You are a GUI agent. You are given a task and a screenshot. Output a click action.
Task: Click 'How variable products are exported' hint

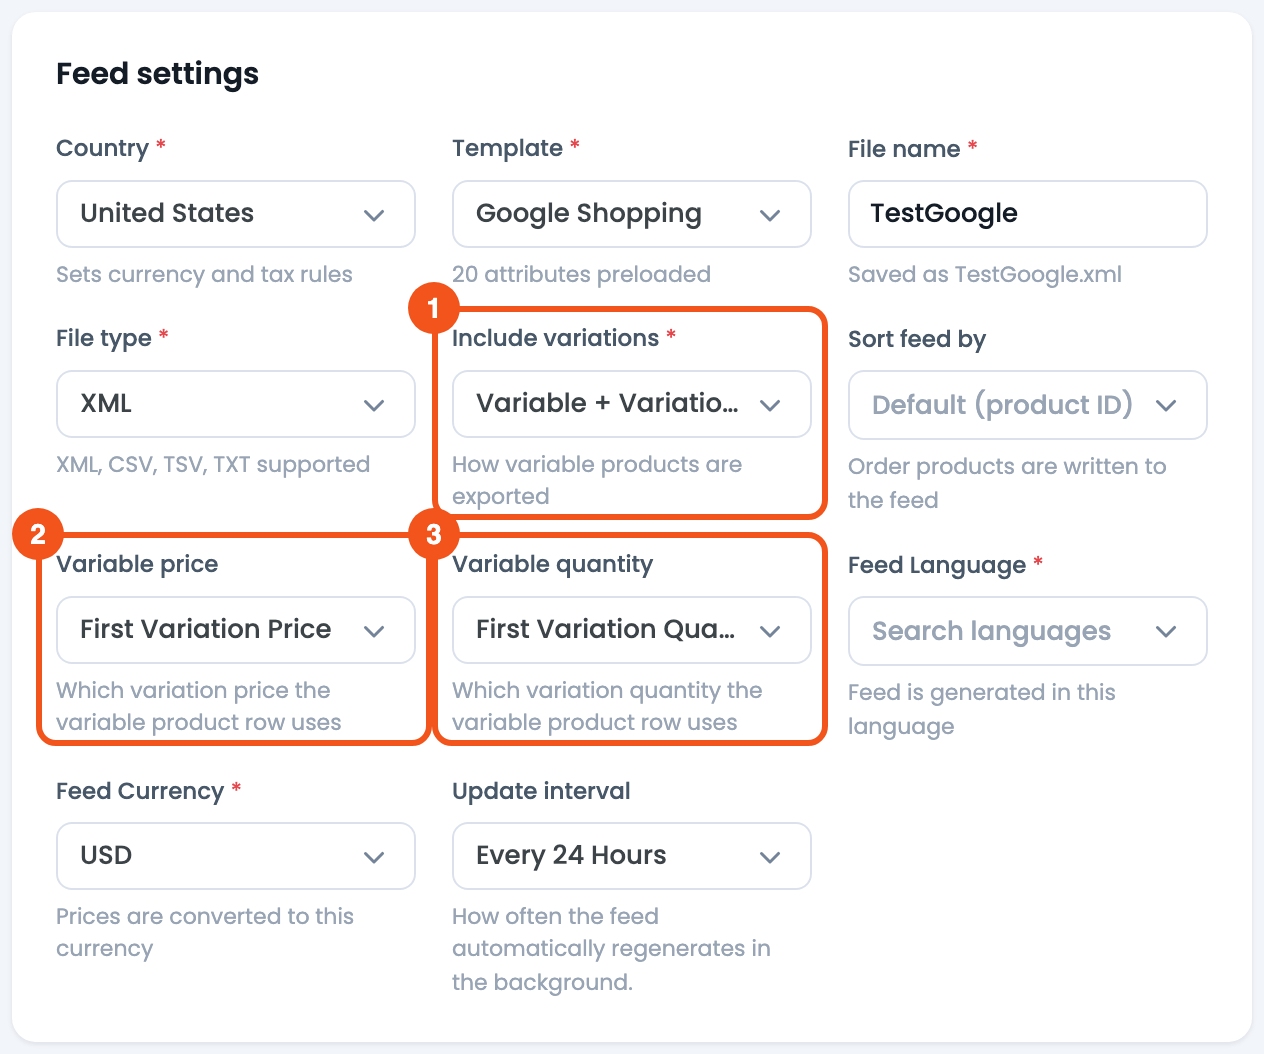click(x=597, y=480)
